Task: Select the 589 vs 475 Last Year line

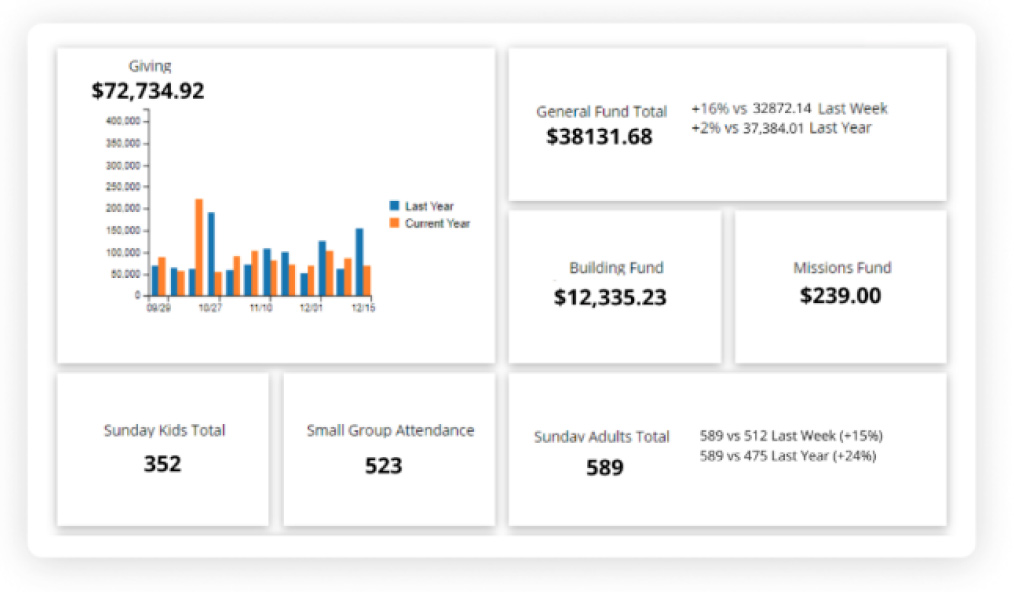Action: pyautogui.click(x=787, y=456)
